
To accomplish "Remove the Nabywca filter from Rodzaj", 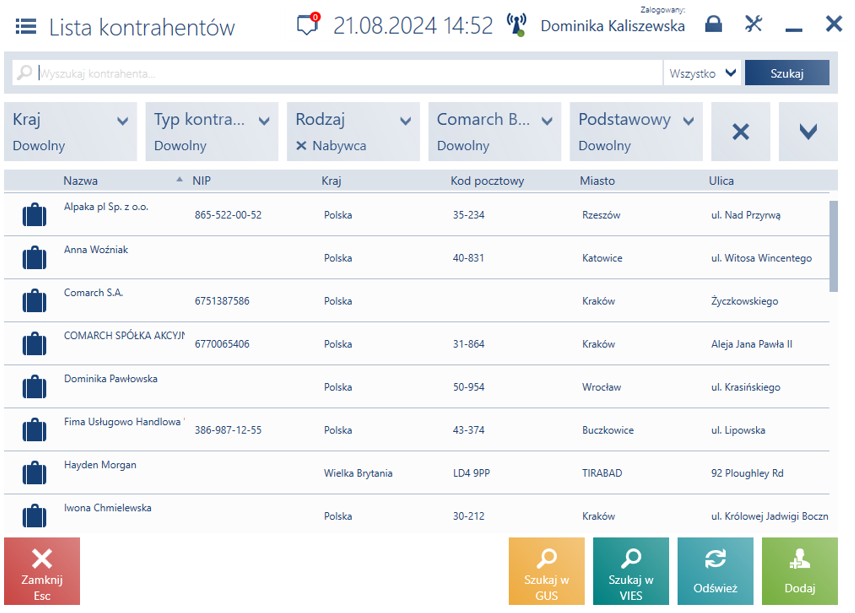I will pos(301,146).
